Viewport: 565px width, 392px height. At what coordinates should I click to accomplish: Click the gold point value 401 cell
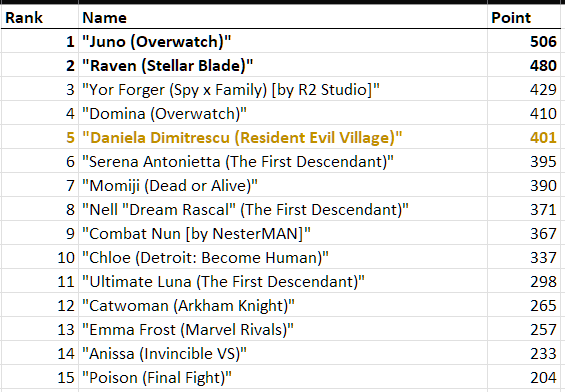point(524,137)
